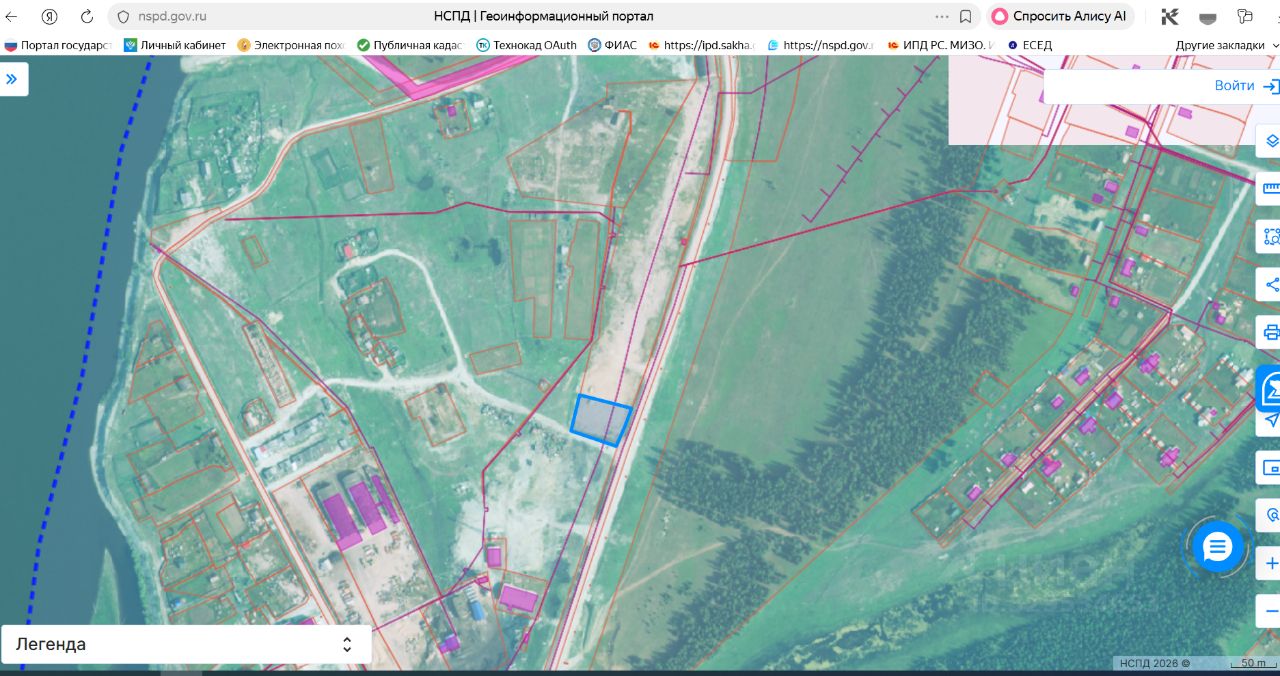
Task: Share the current map view
Action: pyautogui.click(x=1270, y=284)
